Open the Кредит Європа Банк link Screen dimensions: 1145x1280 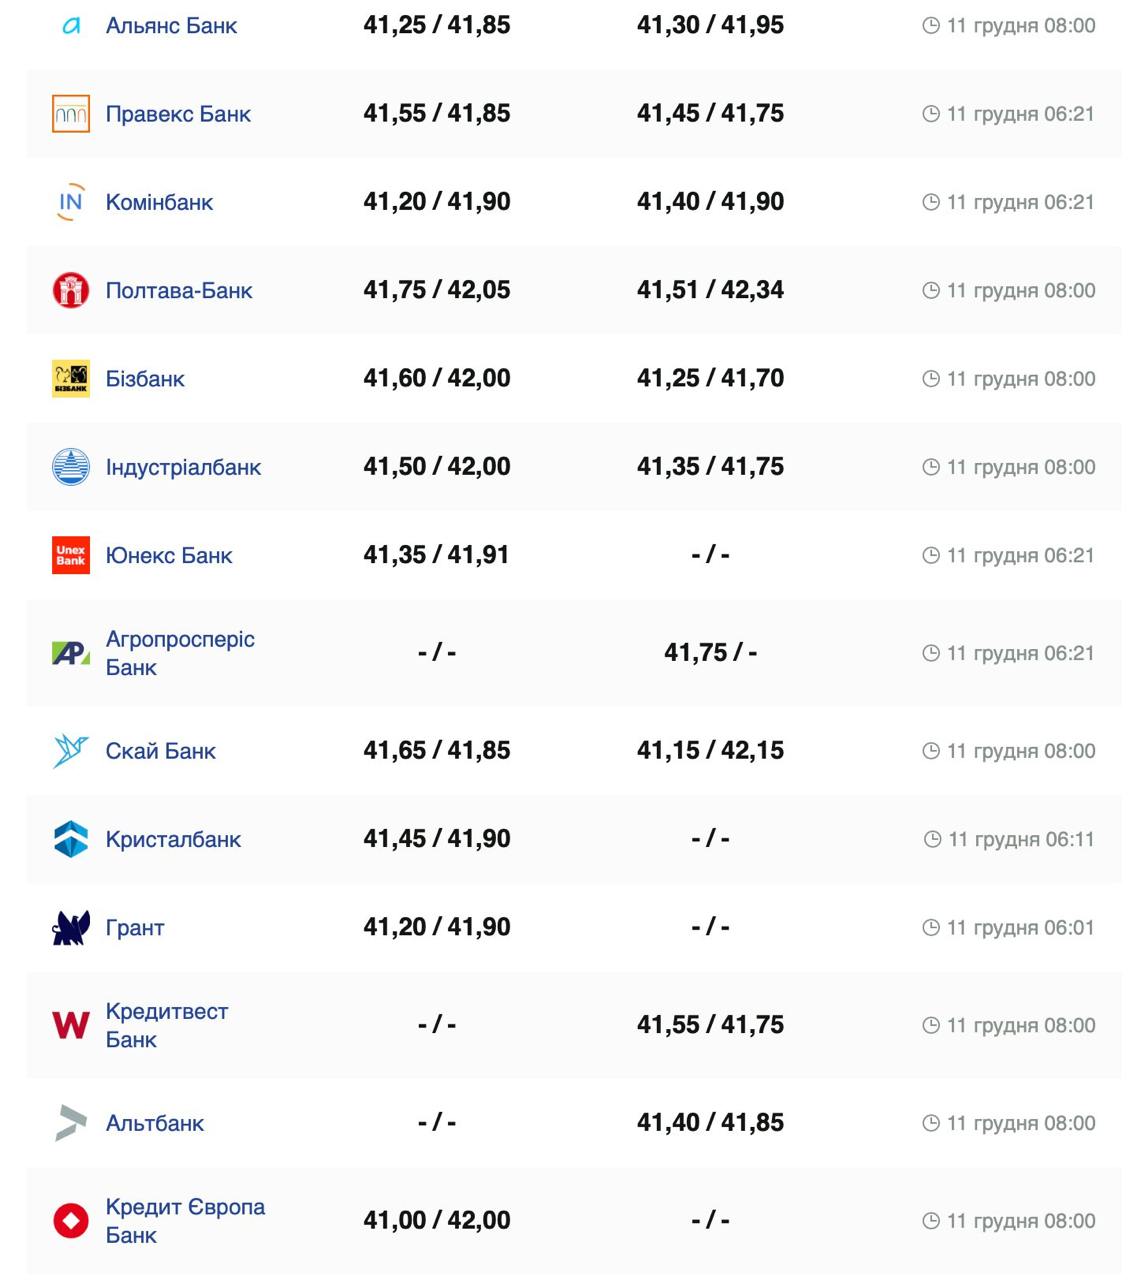[x=185, y=1220]
